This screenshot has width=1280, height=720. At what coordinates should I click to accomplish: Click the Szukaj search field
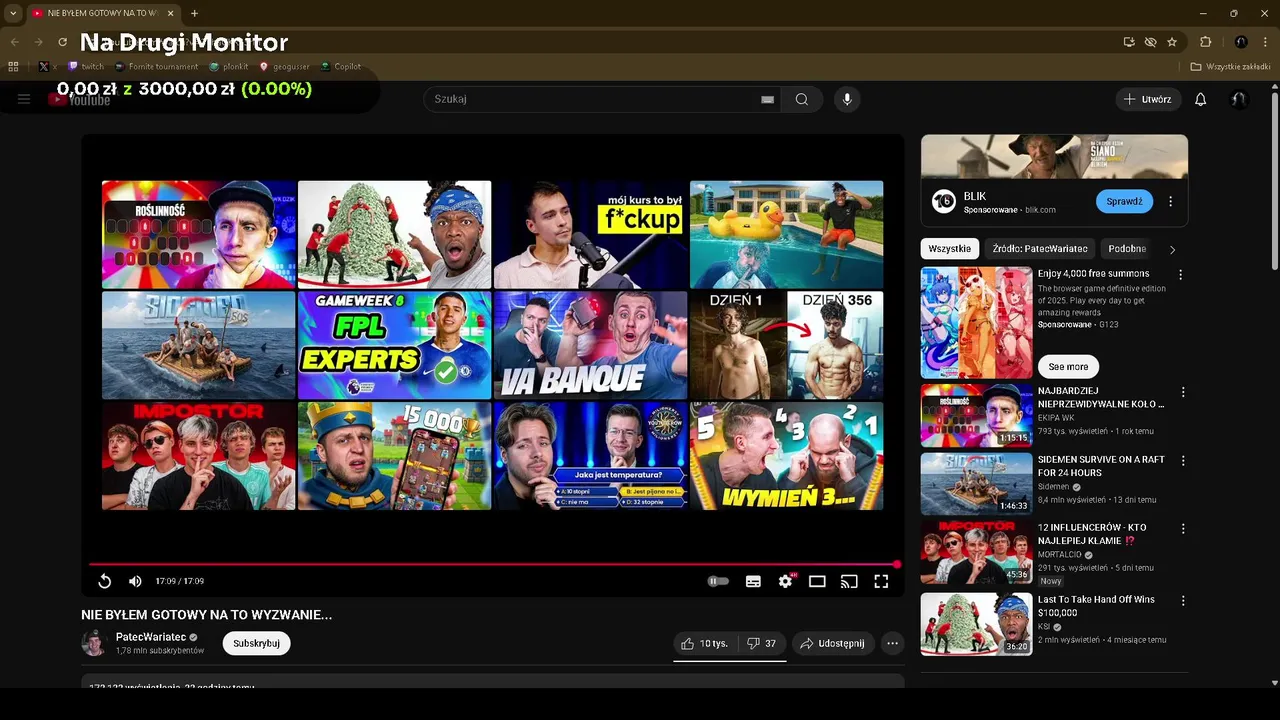click(590, 99)
